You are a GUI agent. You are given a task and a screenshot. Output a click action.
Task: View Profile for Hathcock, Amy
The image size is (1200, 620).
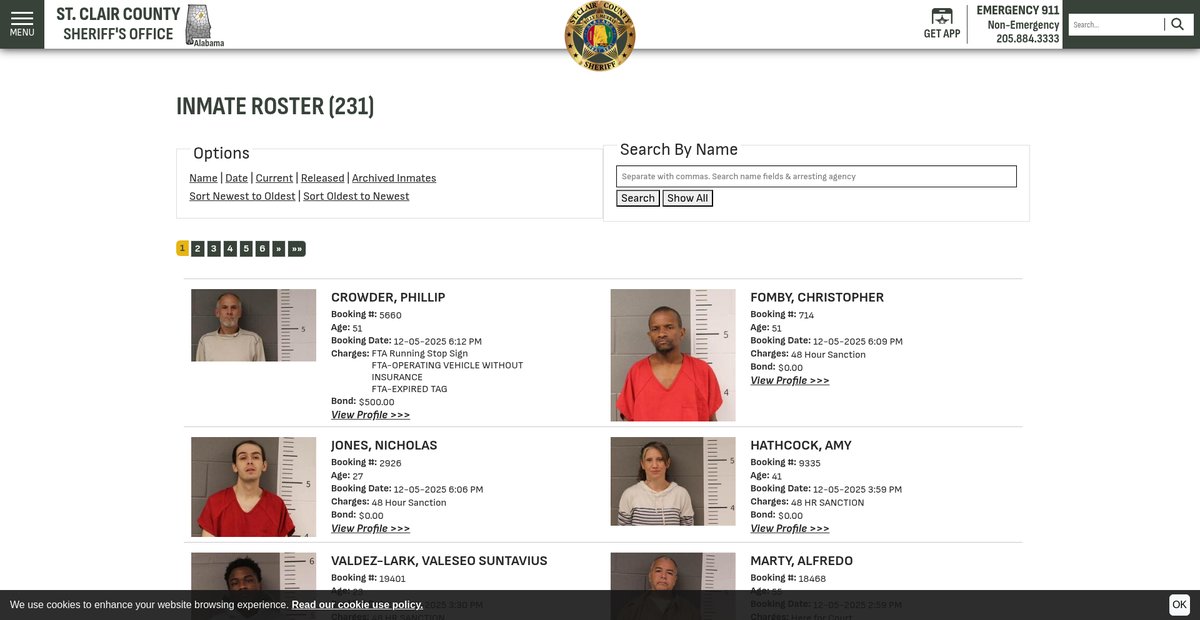click(x=790, y=528)
